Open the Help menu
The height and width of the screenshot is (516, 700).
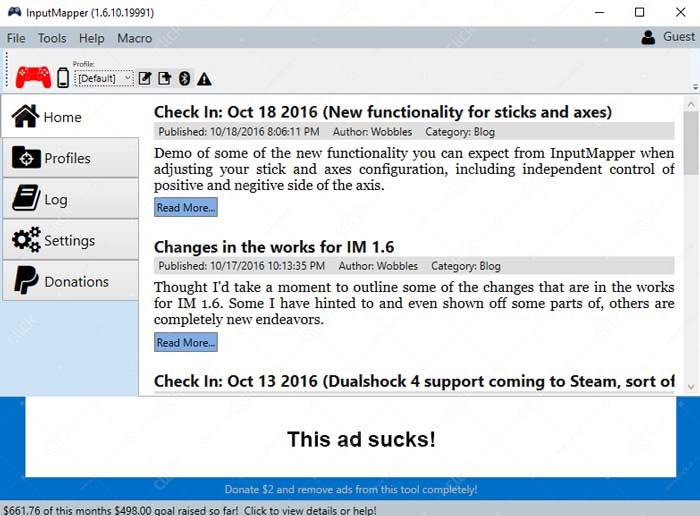click(x=91, y=38)
